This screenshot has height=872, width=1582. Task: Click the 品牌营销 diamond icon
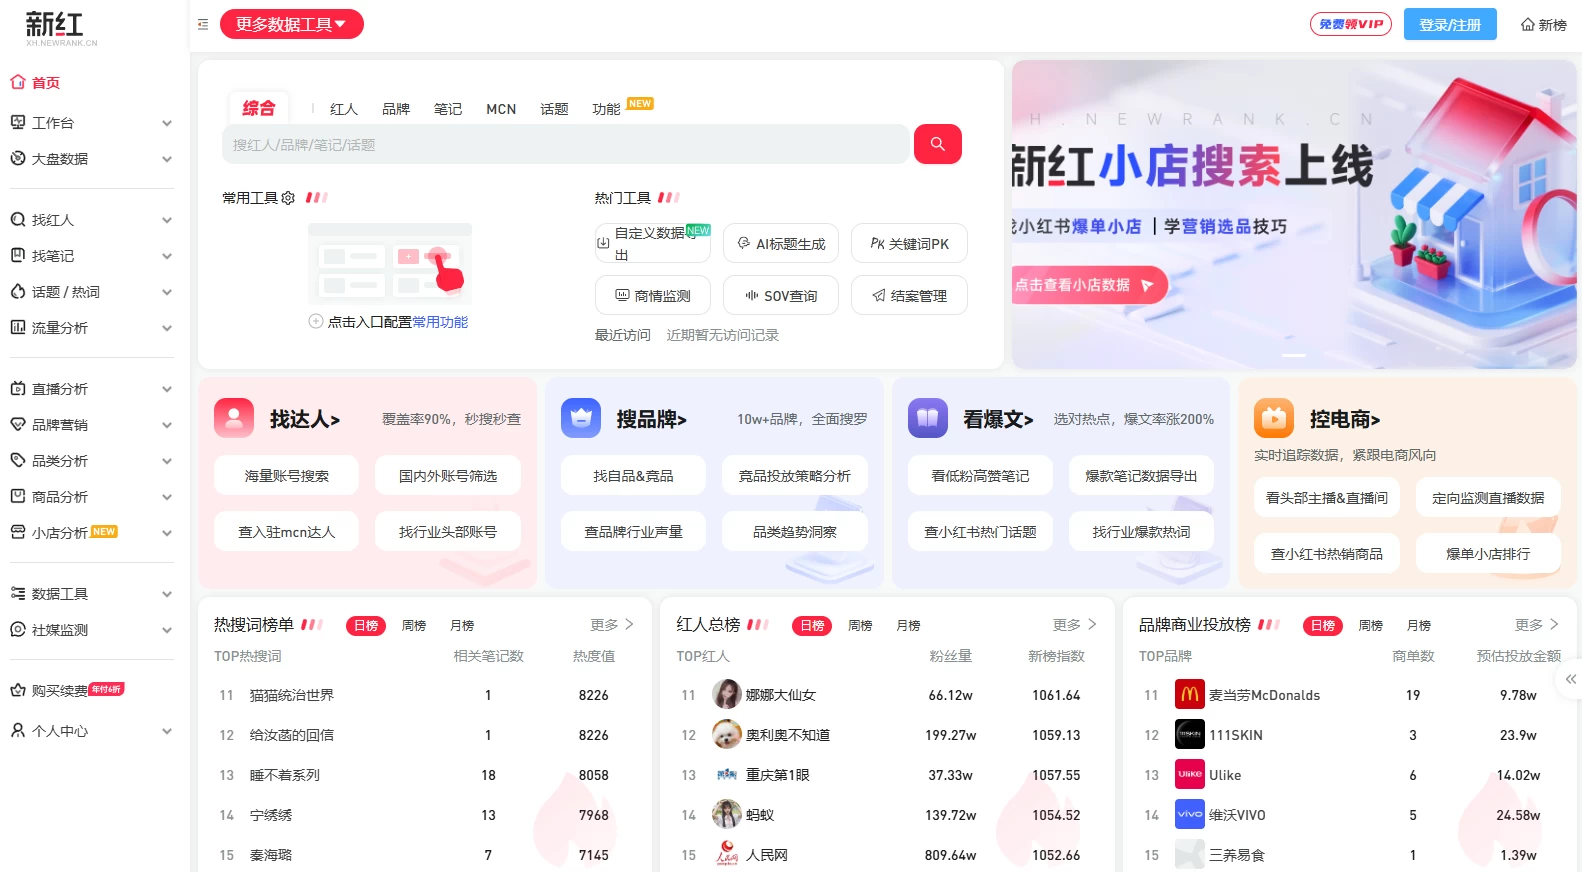(x=17, y=424)
